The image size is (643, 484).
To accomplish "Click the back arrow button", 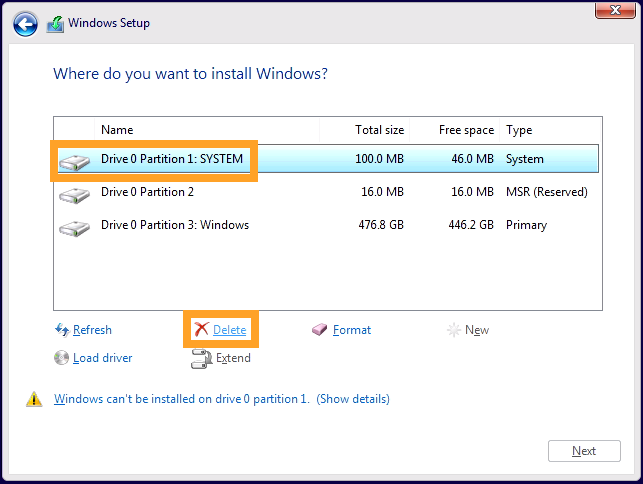I will (25, 23).
